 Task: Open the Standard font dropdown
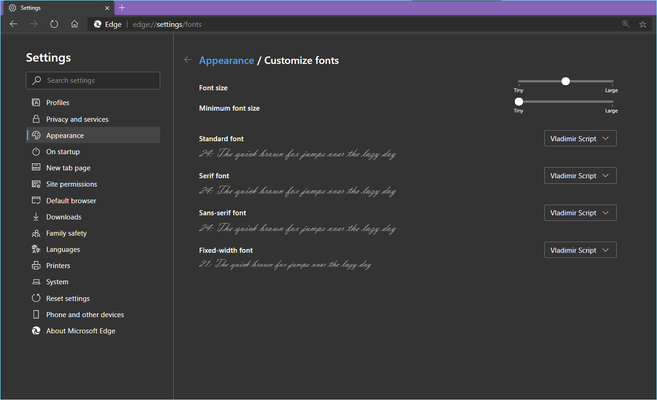tap(580, 138)
